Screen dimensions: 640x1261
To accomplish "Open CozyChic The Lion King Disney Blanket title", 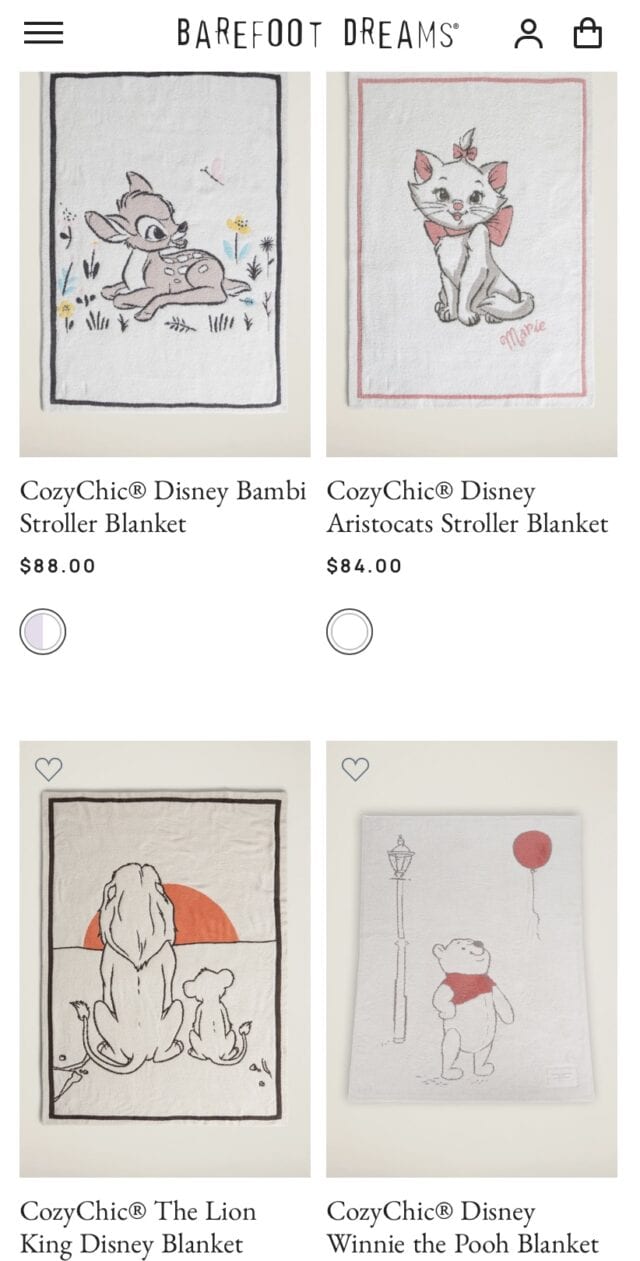I will tap(138, 1228).
